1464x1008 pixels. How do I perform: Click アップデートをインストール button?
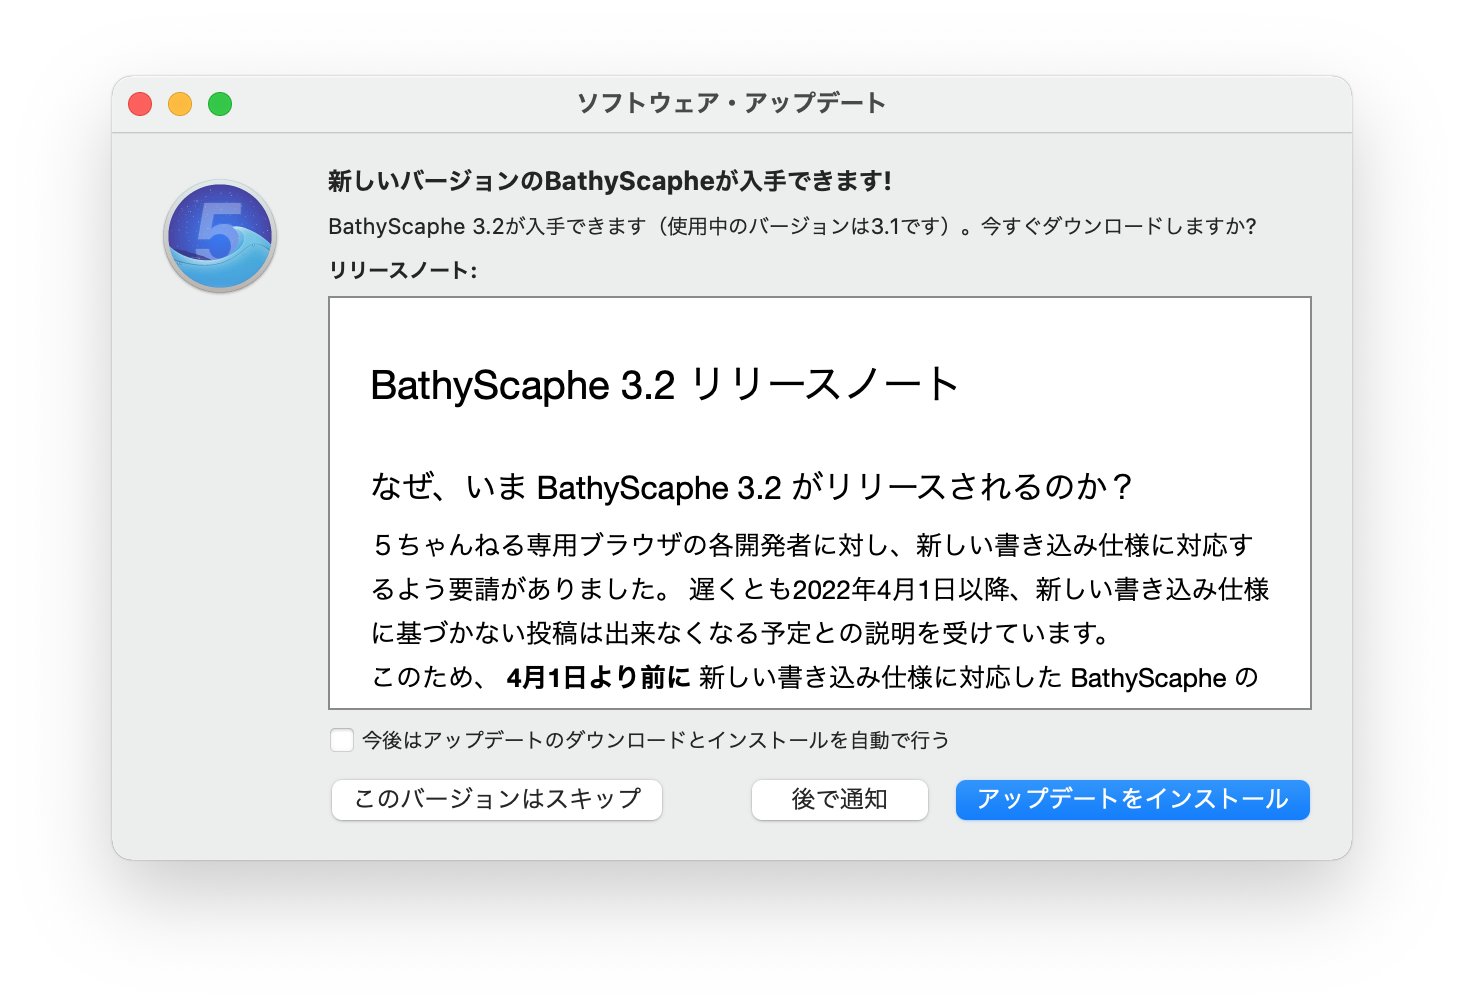coord(1132,799)
